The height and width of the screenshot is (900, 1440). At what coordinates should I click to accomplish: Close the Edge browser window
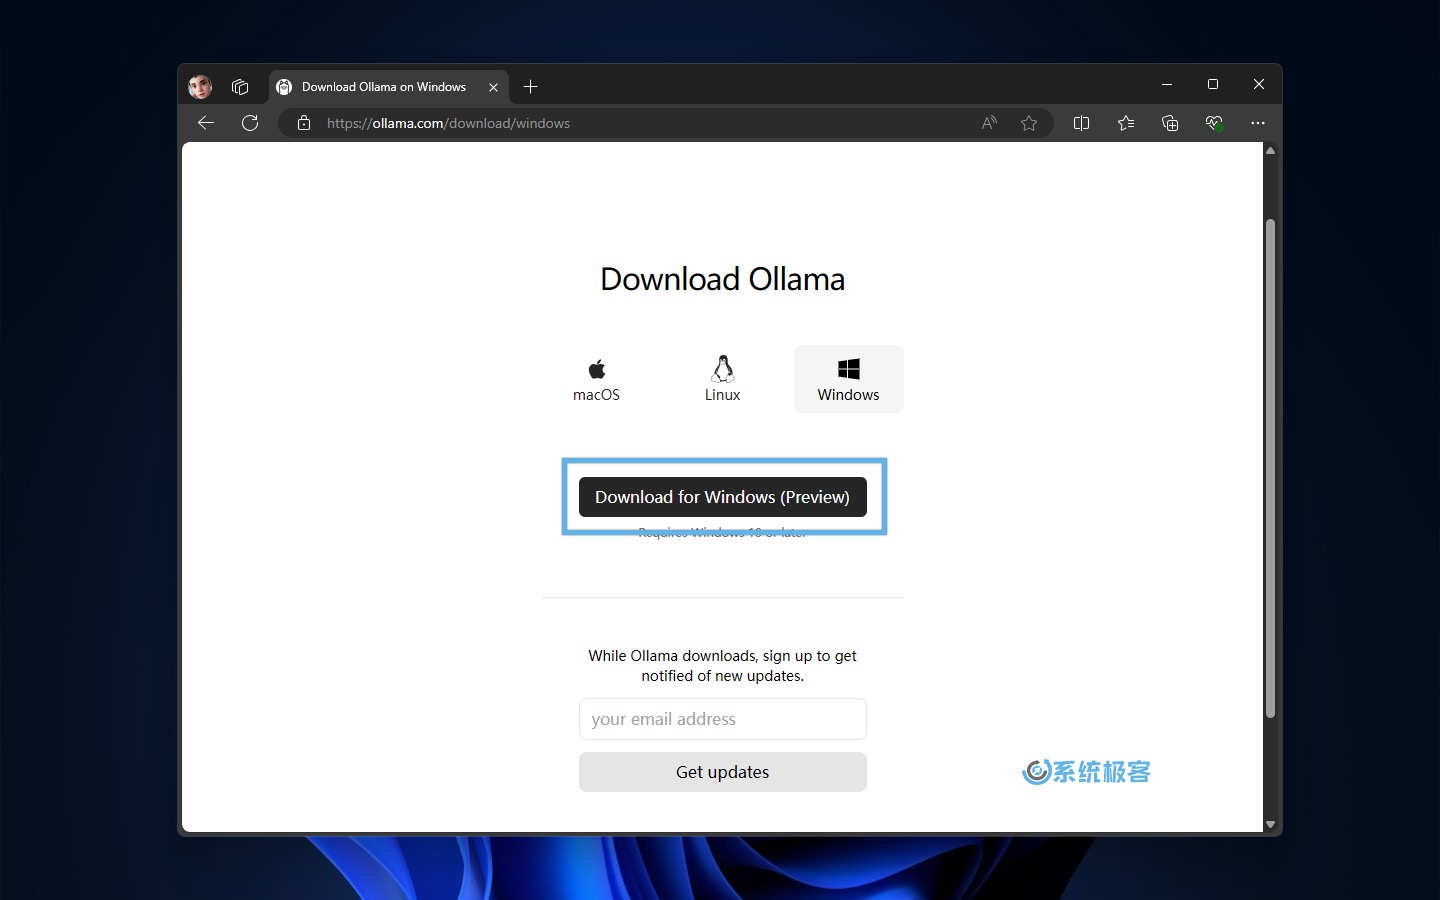1259,85
